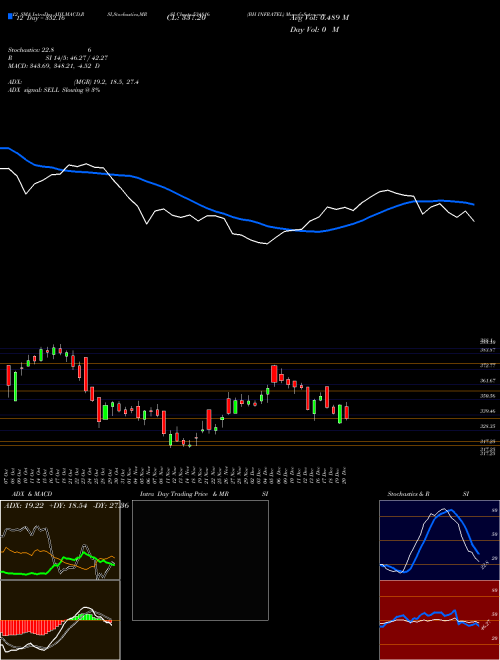Image resolution: width=500 pixels, height=660 pixels.
Task: Select the '12 Day = 332.16' legend text
Action: (40, 19)
